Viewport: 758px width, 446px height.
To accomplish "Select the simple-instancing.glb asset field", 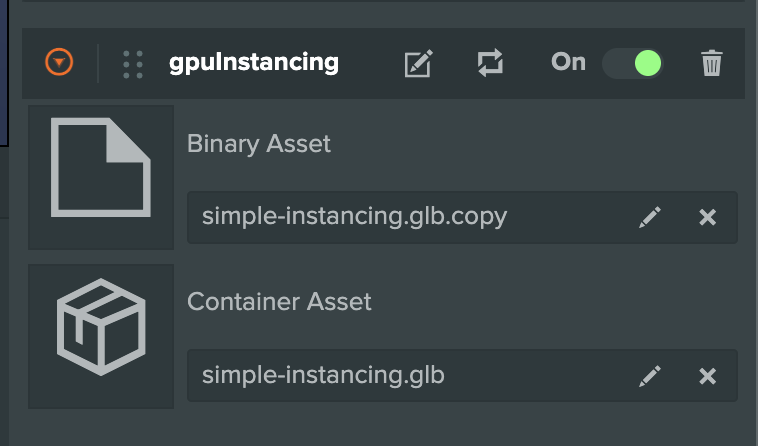I will 400,376.
